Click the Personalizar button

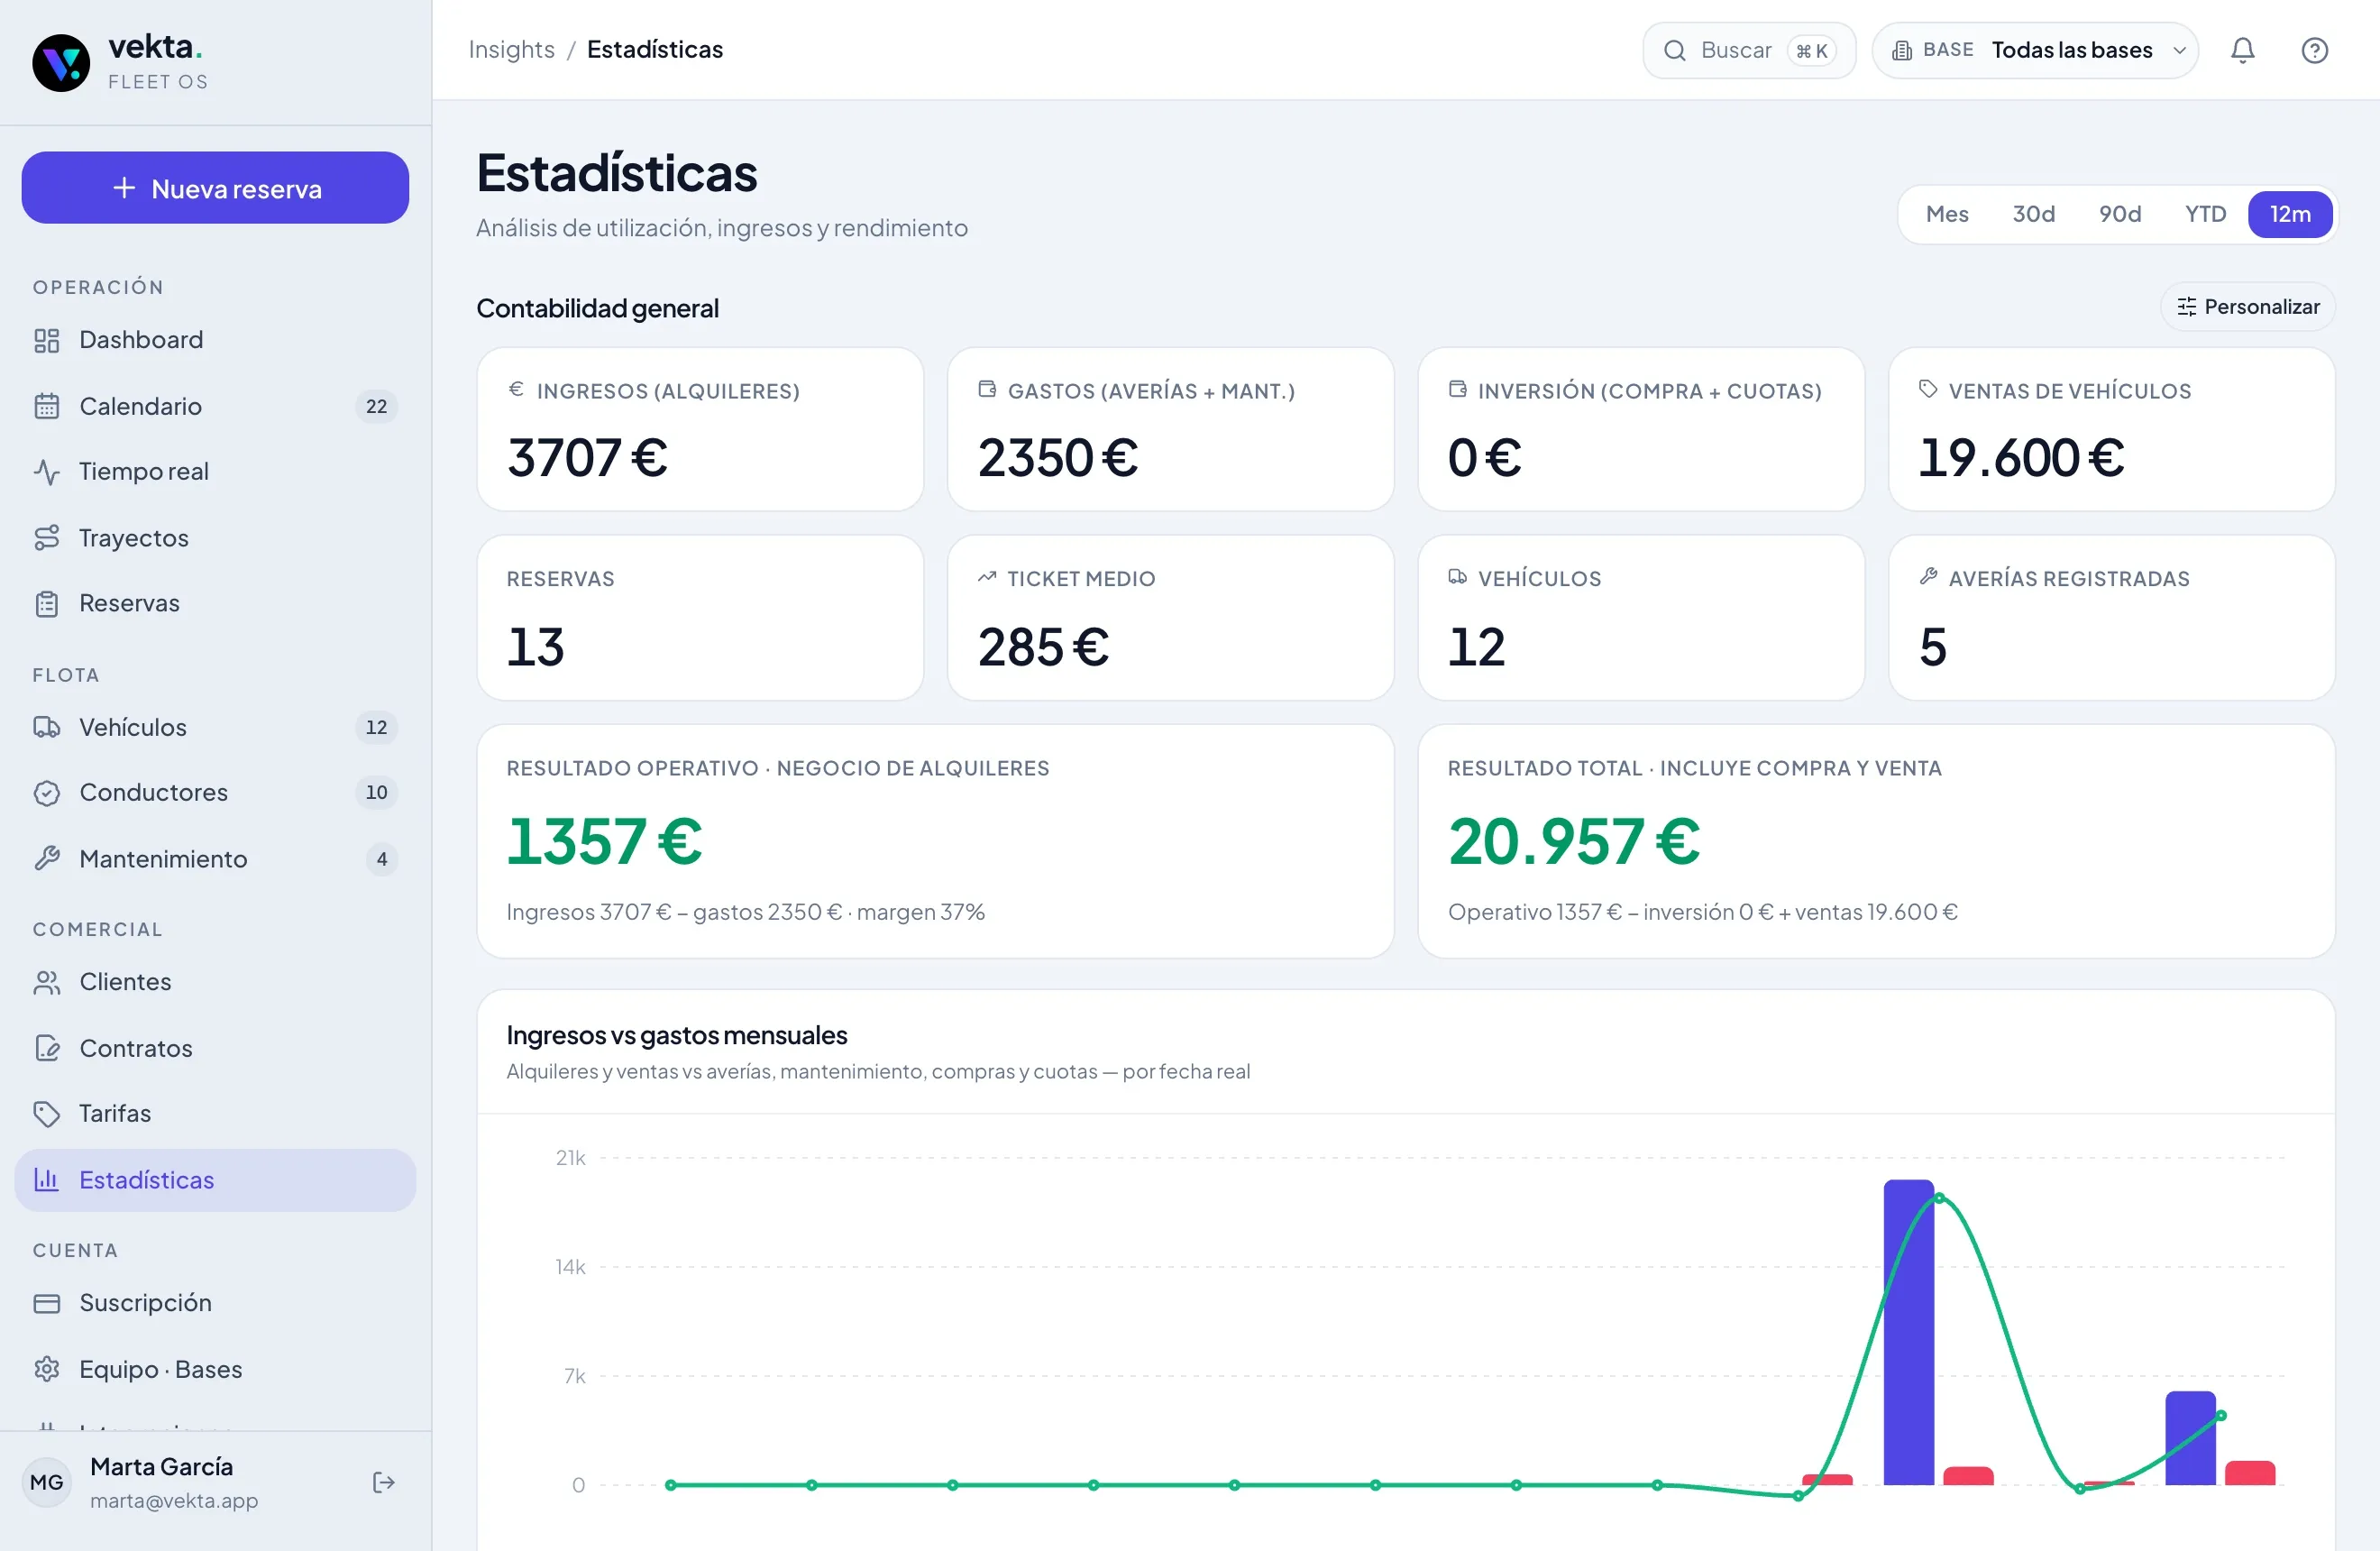(x=2248, y=307)
